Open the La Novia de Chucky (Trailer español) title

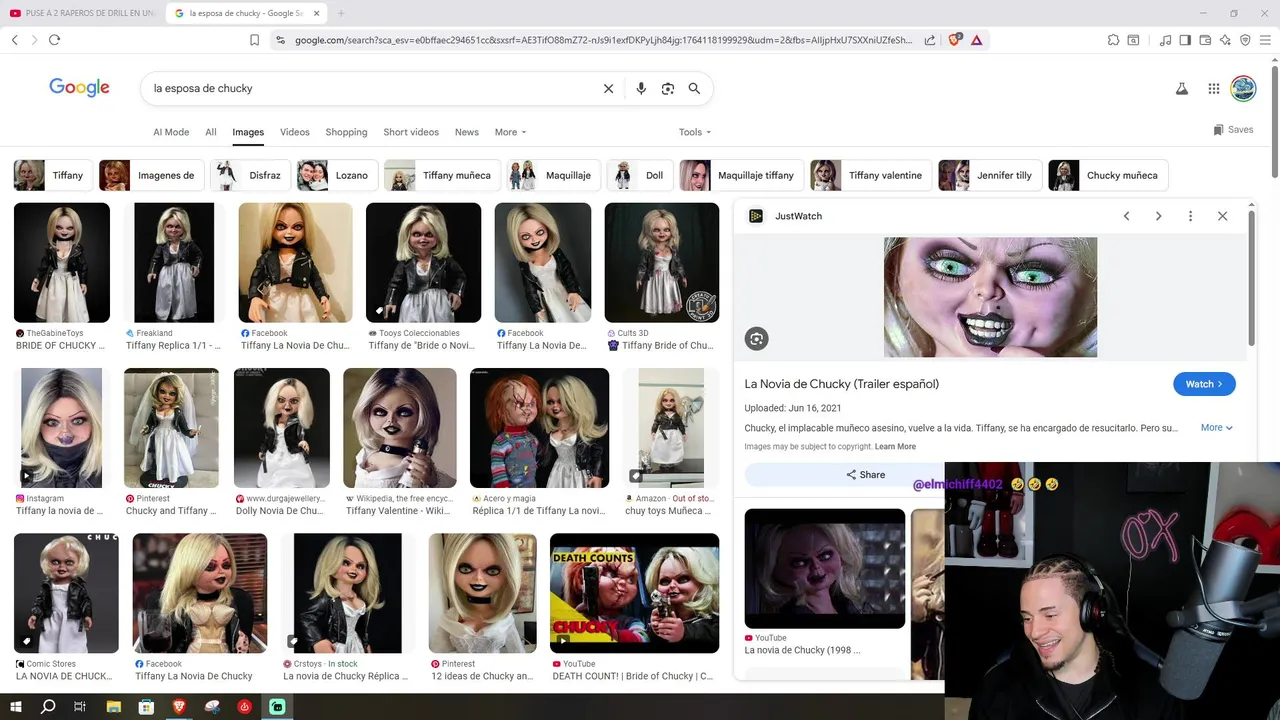click(x=842, y=384)
